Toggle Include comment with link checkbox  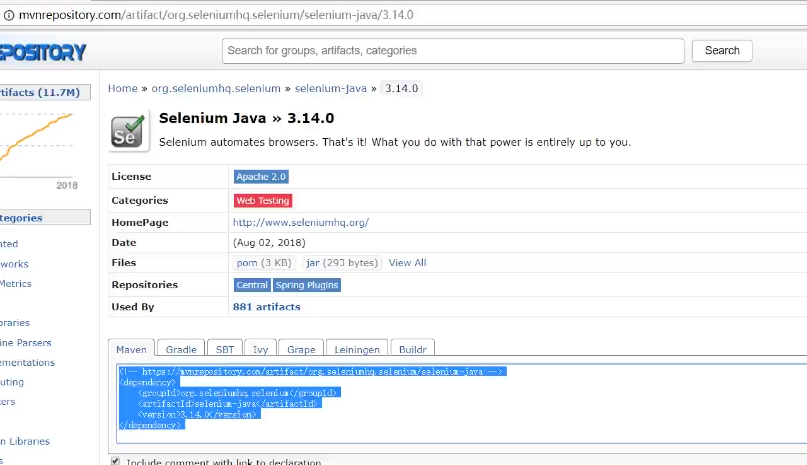pyautogui.click(x=115, y=461)
